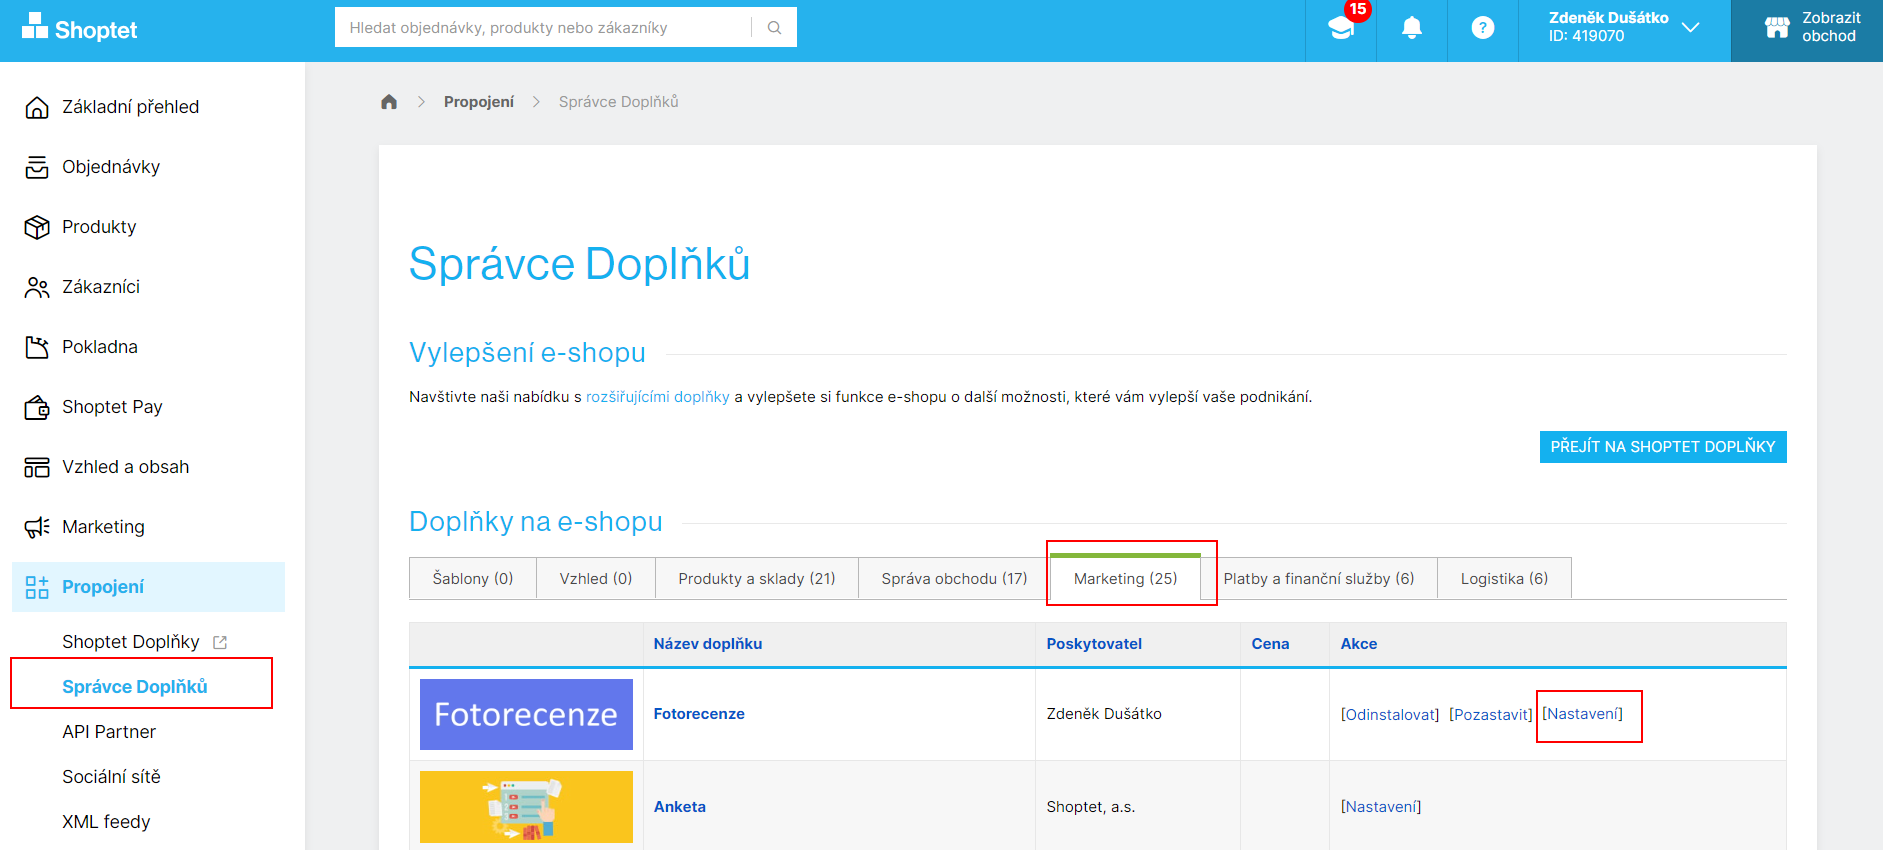Viewport: 1883px width, 850px height.
Task: Click the Objednávky inbox icon
Action: [x=37, y=167]
